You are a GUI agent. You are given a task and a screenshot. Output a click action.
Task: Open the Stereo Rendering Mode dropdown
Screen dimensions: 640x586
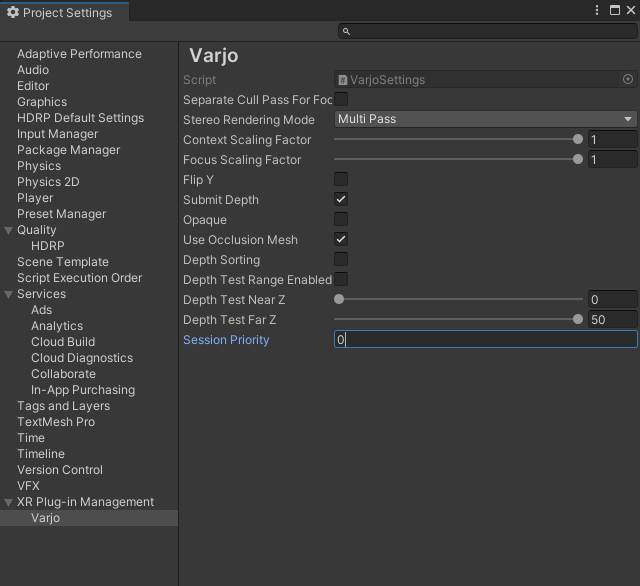pyautogui.click(x=485, y=119)
